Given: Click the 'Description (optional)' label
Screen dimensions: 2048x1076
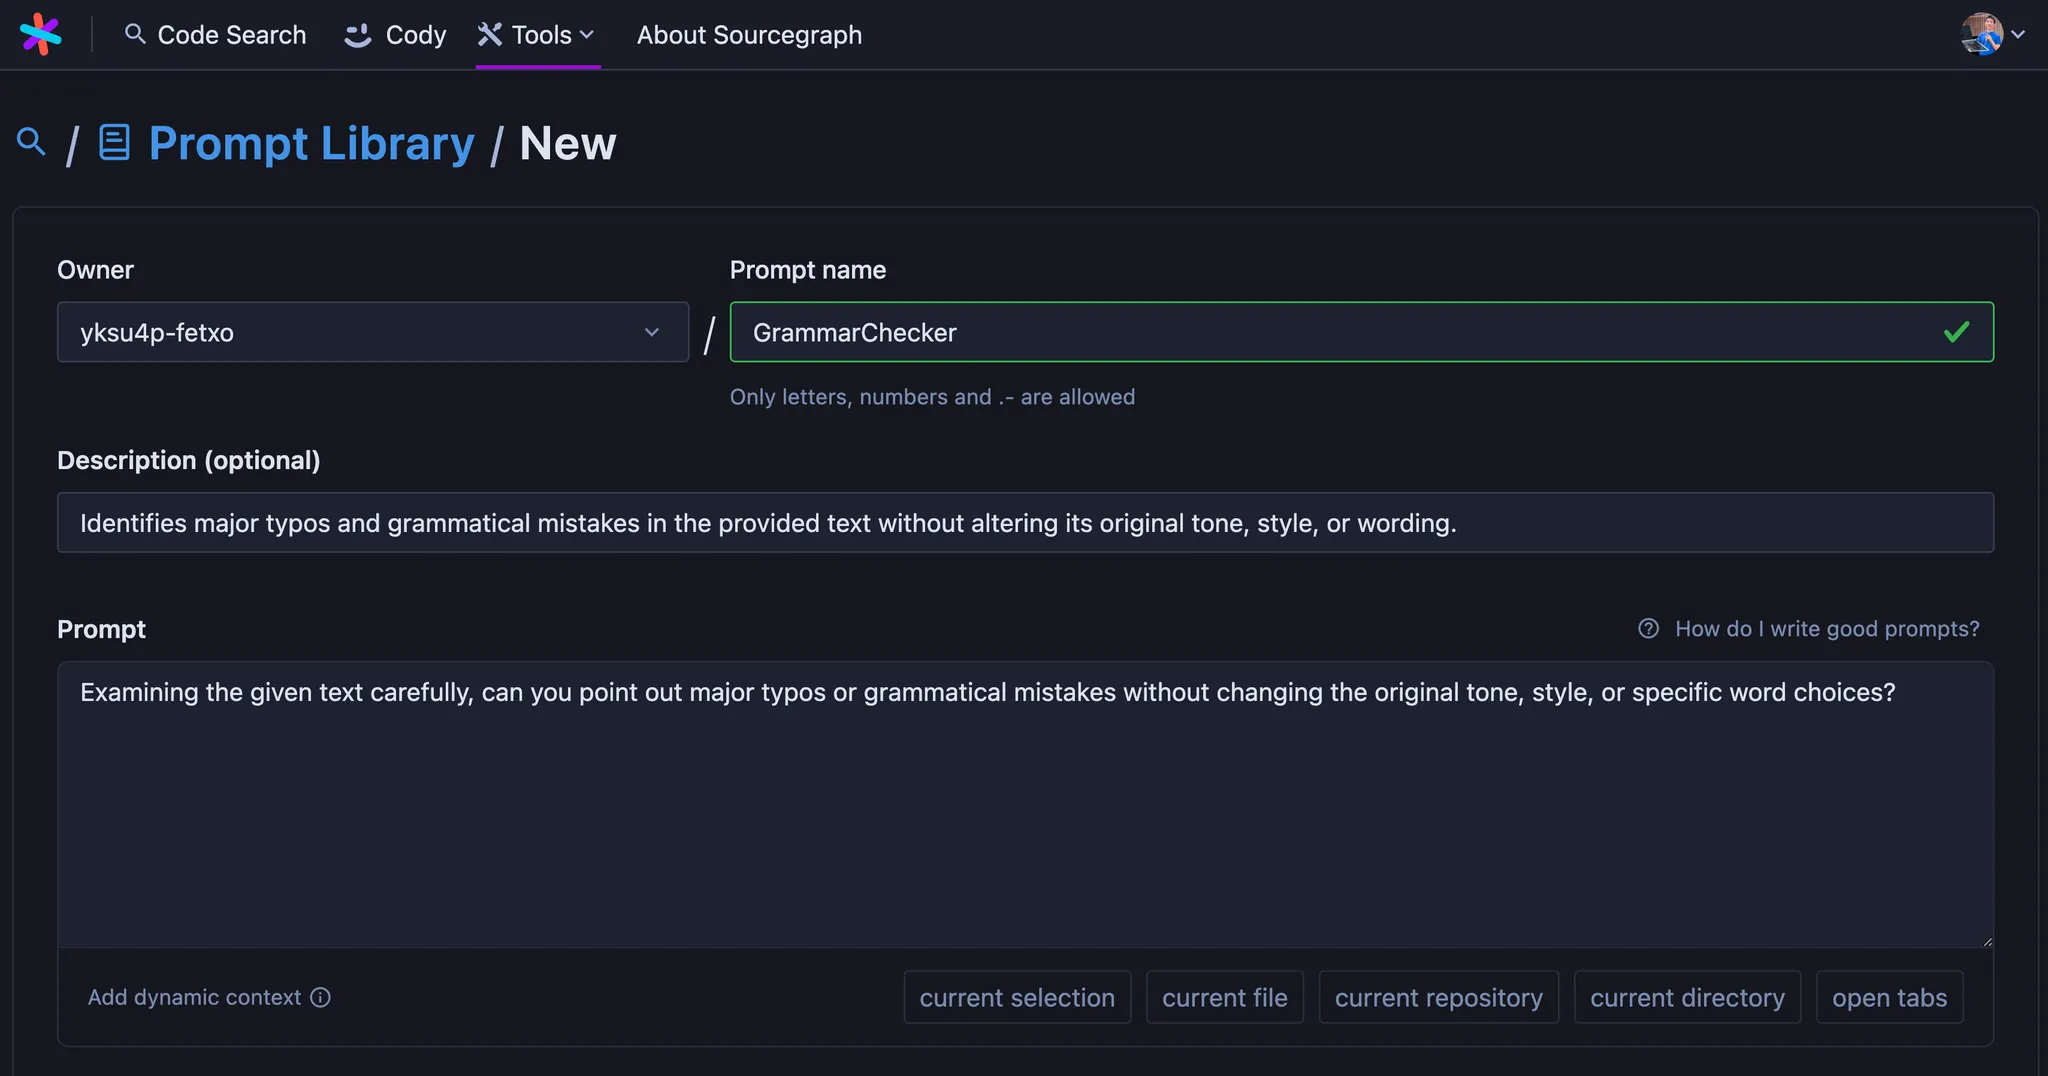Looking at the screenshot, I should click(x=188, y=460).
